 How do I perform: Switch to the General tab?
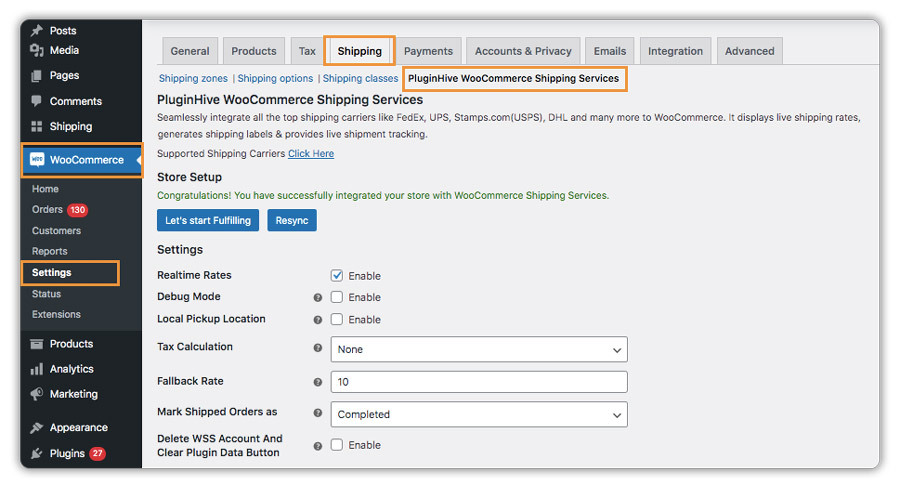[190, 51]
